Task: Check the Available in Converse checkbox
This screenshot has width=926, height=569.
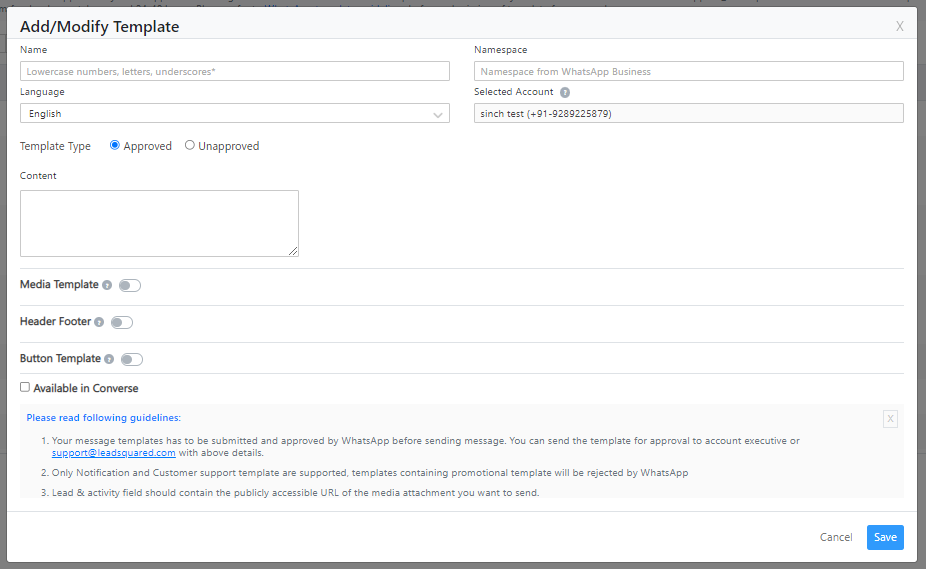Action: click(x=25, y=387)
